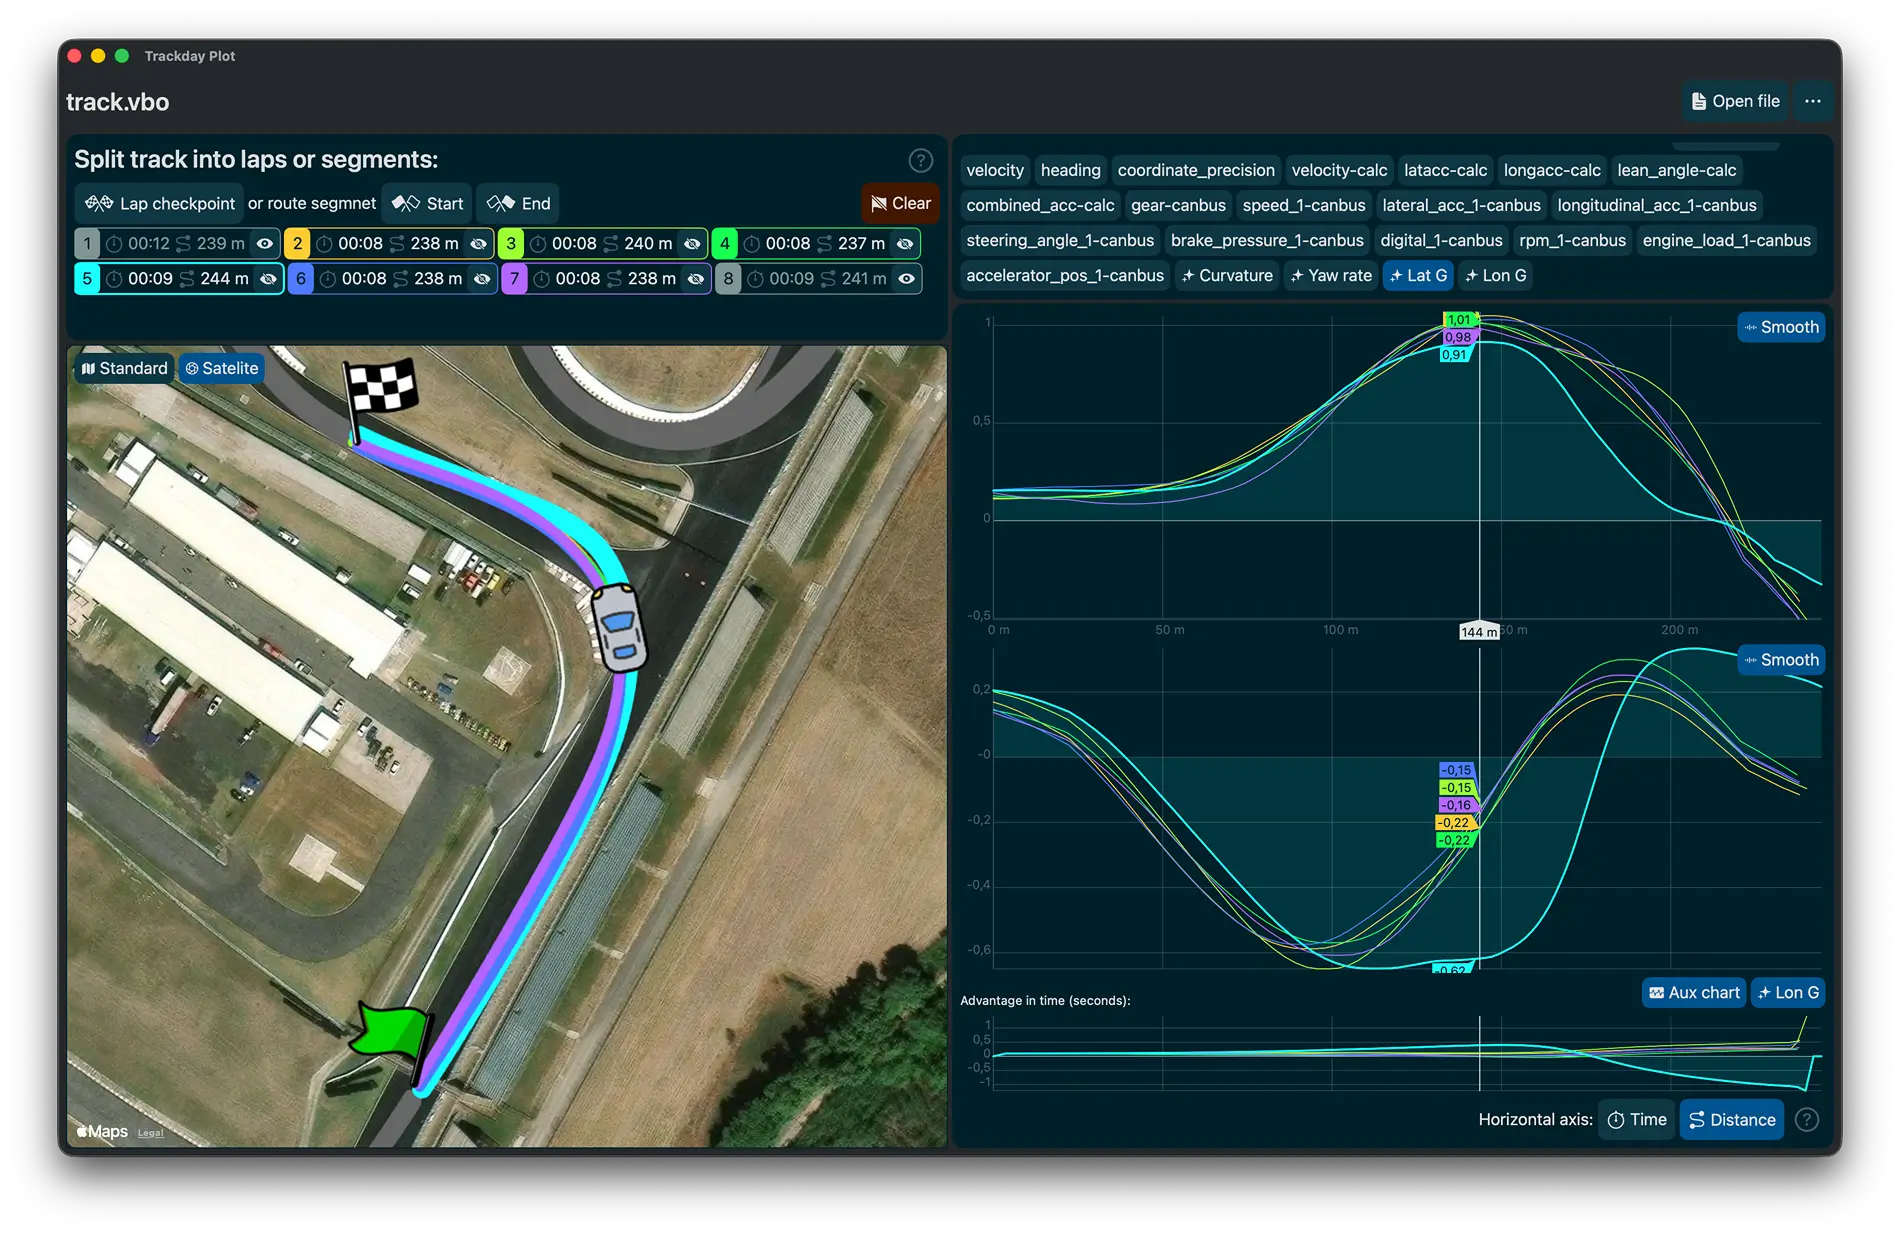Screen dimensions: 1900x1233
Task: Add a Lap checkpoint
Action: [x=160, y=203]
